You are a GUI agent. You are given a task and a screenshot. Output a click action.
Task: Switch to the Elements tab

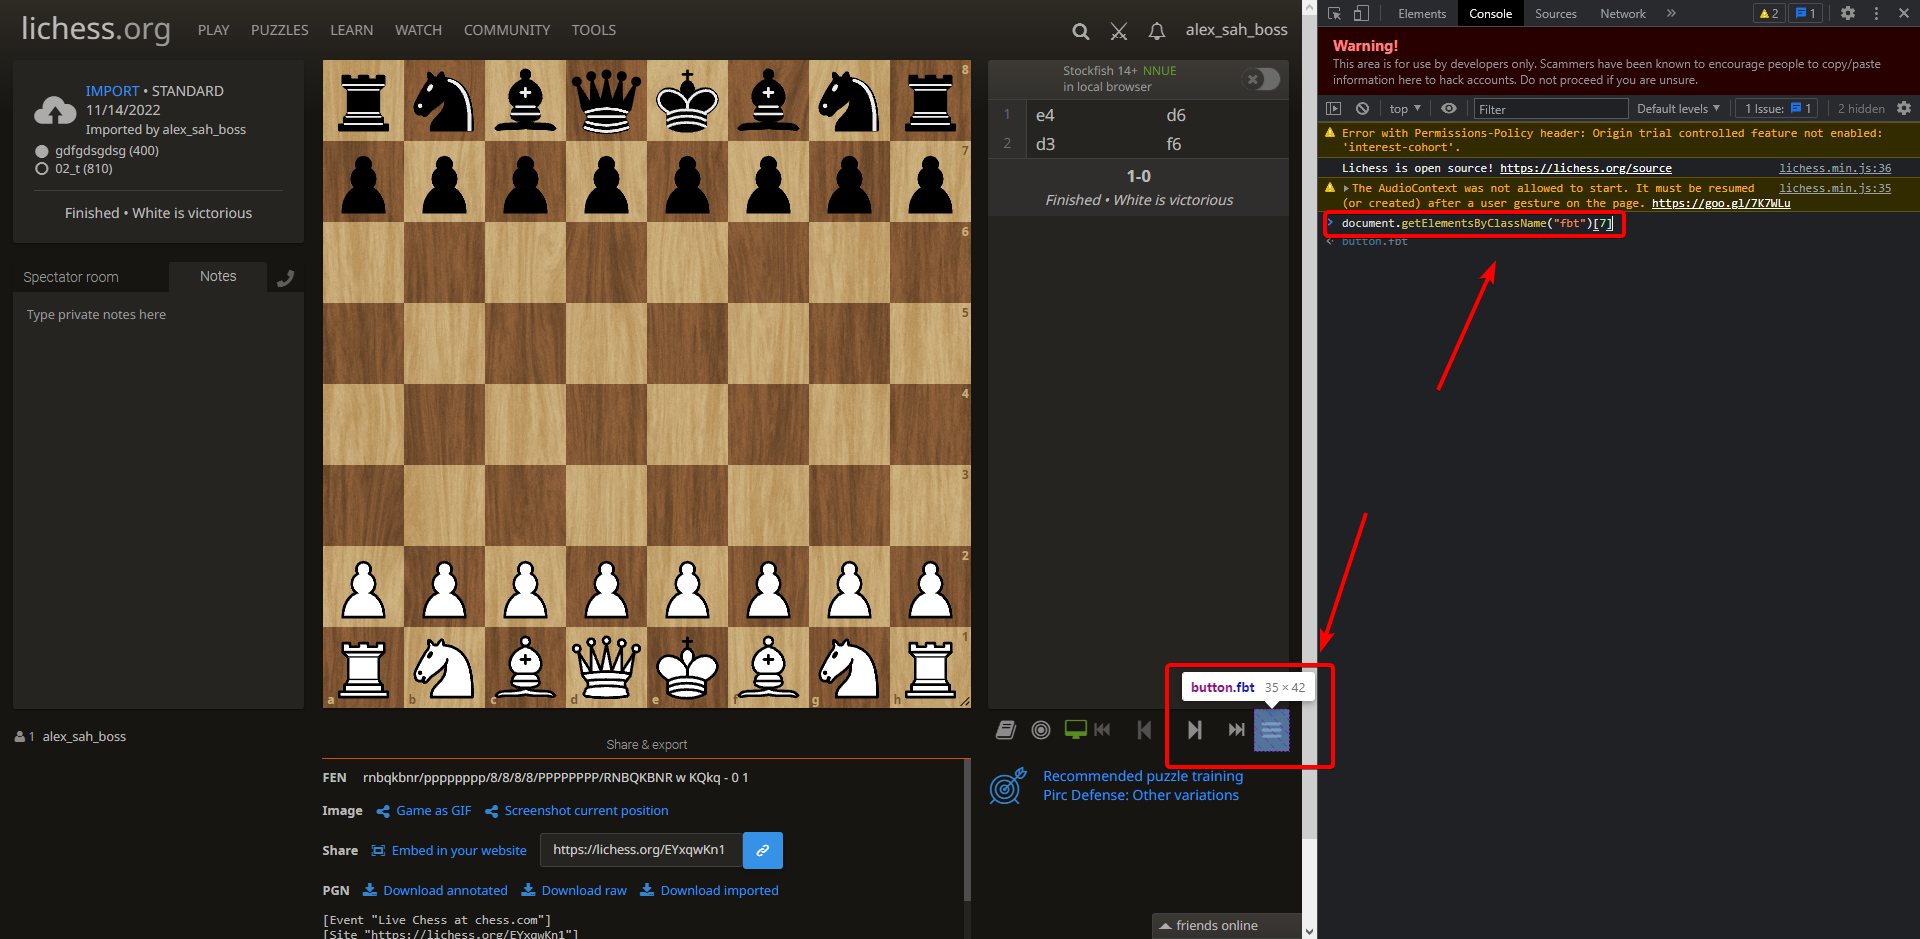(1422, 13)
